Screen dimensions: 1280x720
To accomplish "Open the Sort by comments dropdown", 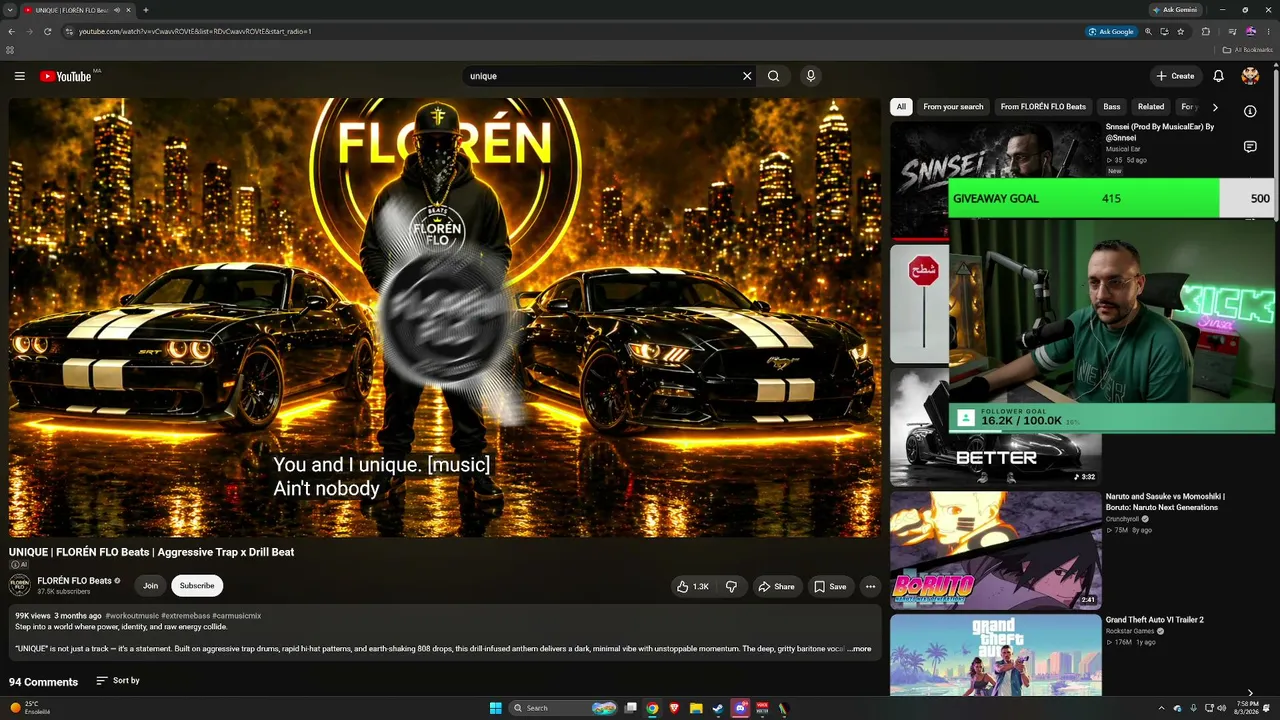I will pos(118,681).
